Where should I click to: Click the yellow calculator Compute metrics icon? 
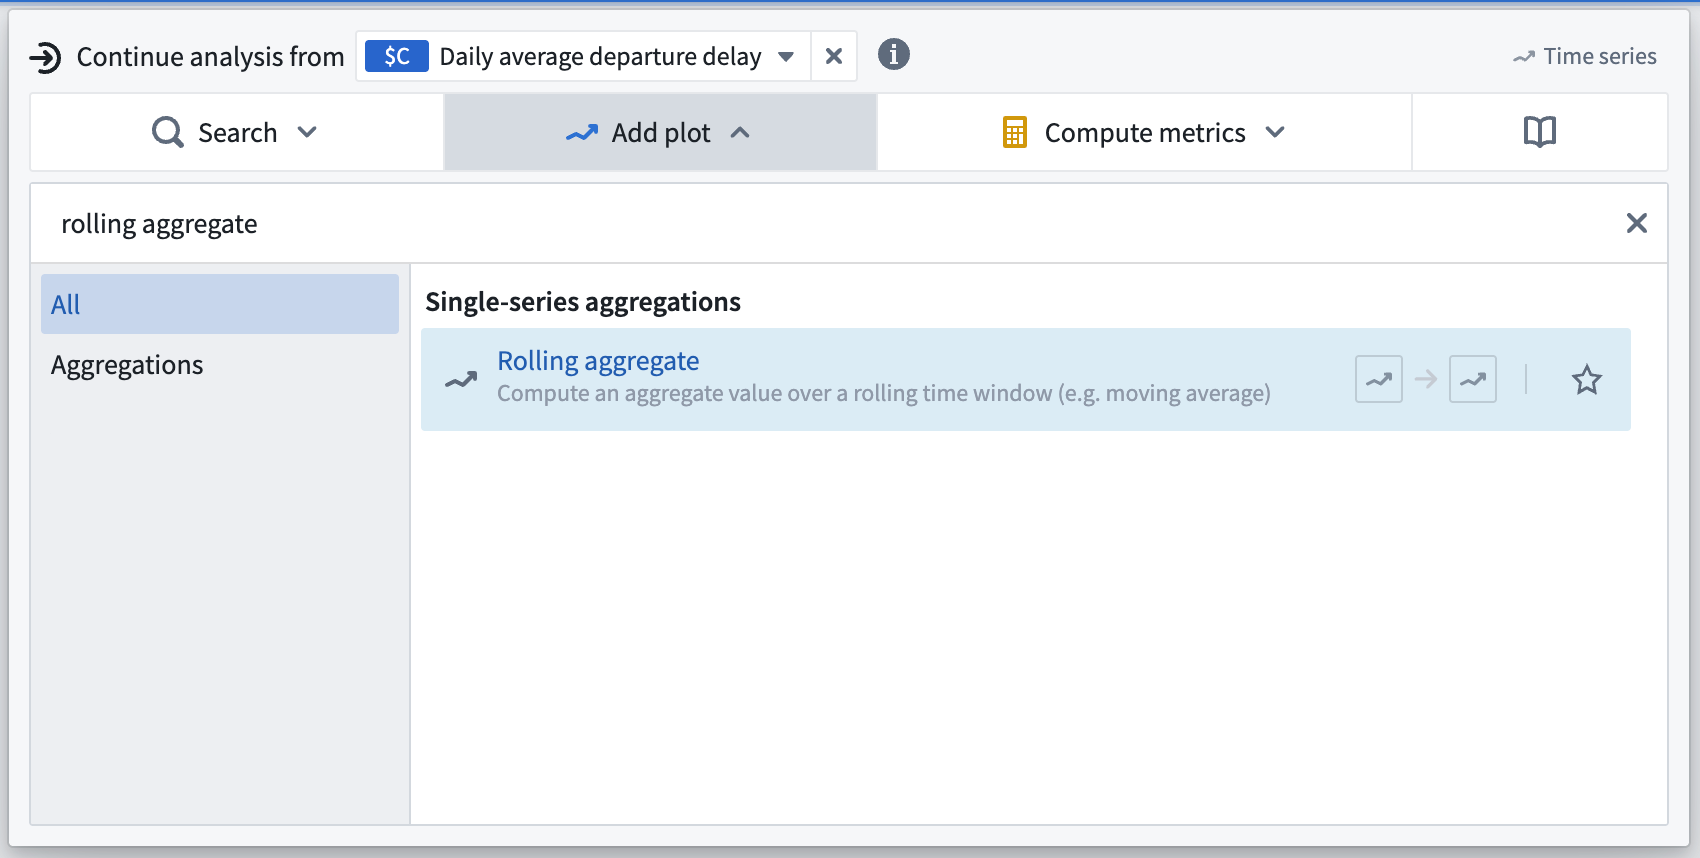(x=1013, y=131)
